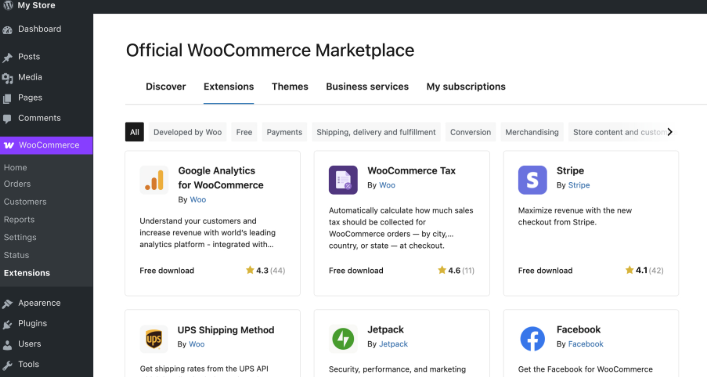Open WooCommerce Settings submenu item
This screenshot has height=377, width=707.
pos(20,237)
